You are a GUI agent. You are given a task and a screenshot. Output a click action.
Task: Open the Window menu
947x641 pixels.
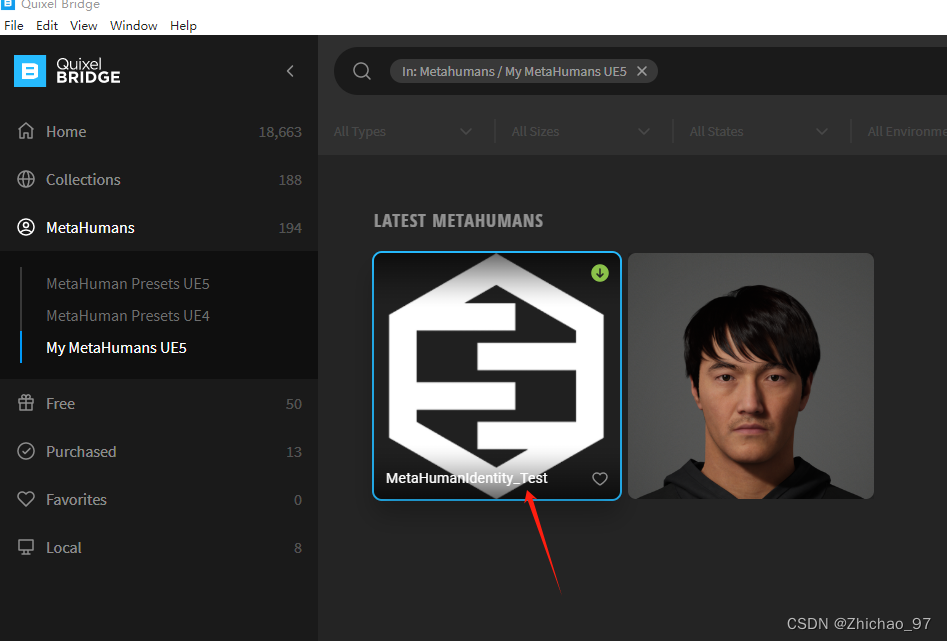click(x=133, y=25)
